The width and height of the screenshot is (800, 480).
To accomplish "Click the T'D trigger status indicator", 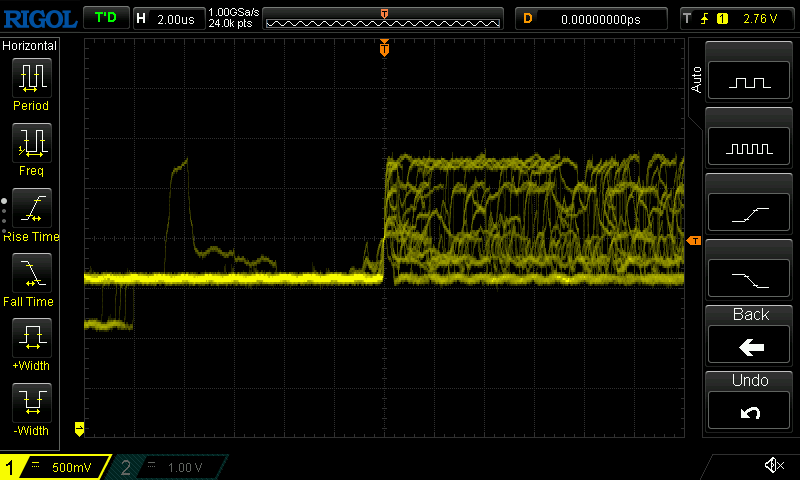I will pos(104,18).
